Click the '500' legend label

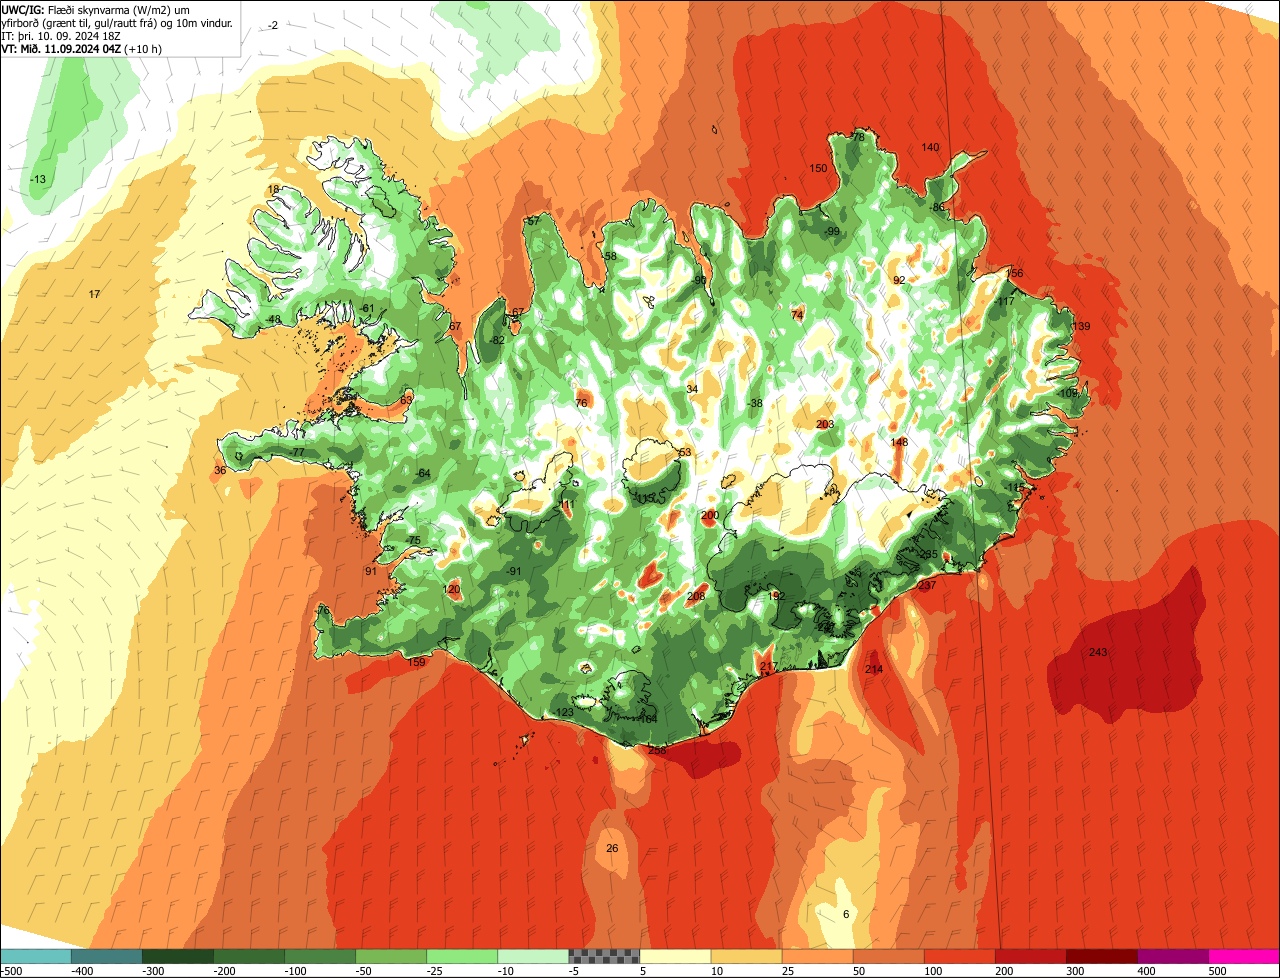pos(1216,970)
